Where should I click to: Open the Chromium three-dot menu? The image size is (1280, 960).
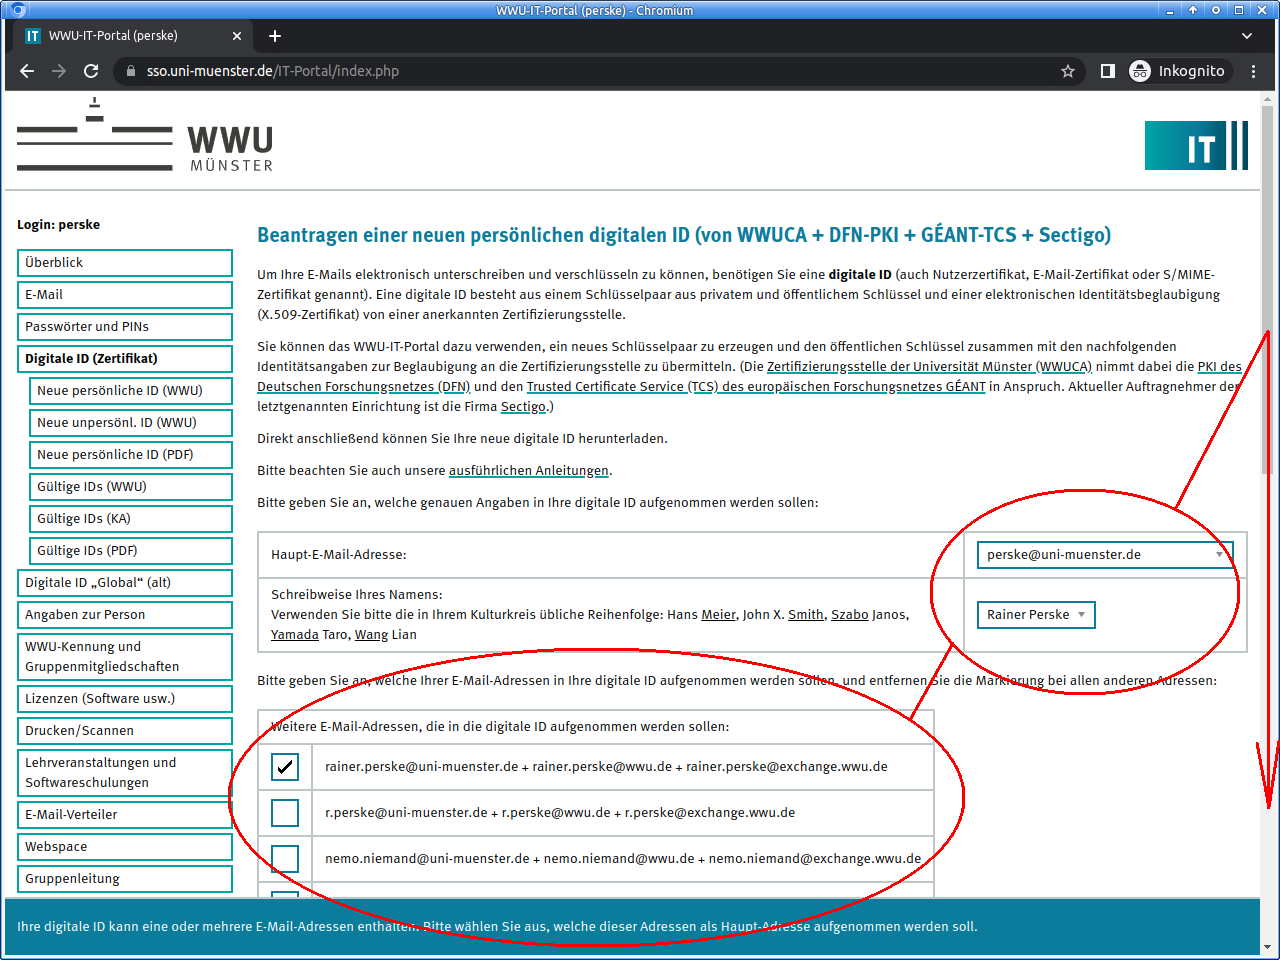coord(1253,71)
